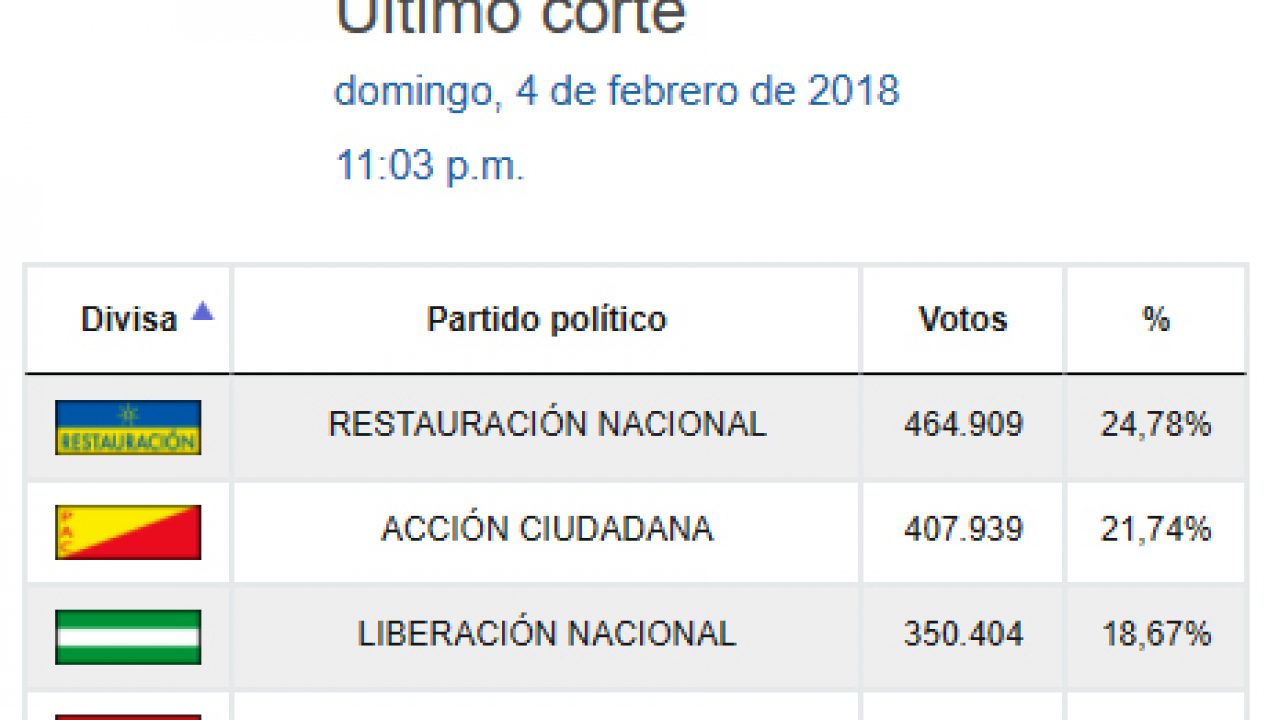Screen dimensions: 1280x720
Task: Click the Liberación Nacional party flag
Action: pos(128,637)
